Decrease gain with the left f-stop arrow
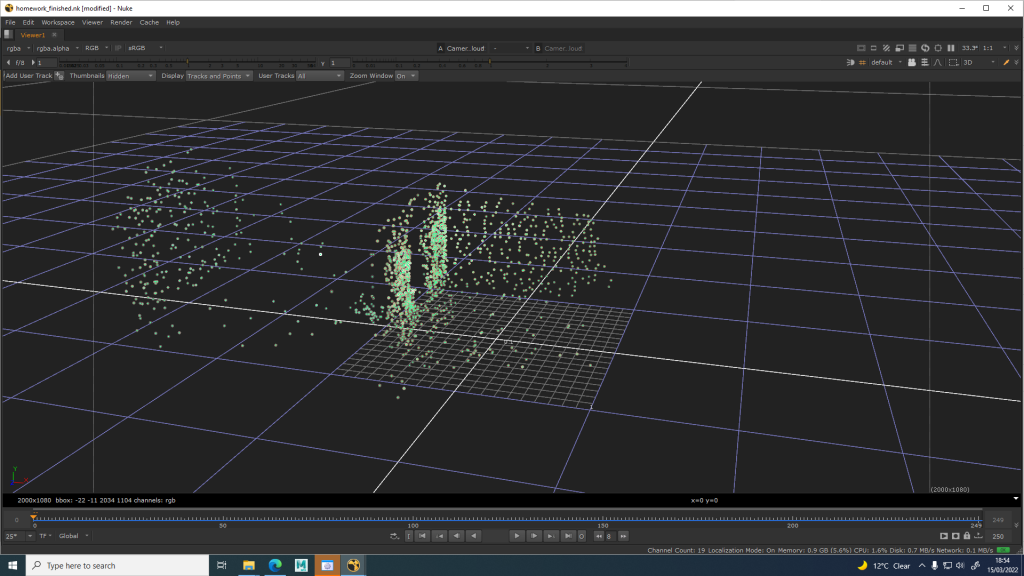This screenshot has height=576, width=1024. point(8,63)
